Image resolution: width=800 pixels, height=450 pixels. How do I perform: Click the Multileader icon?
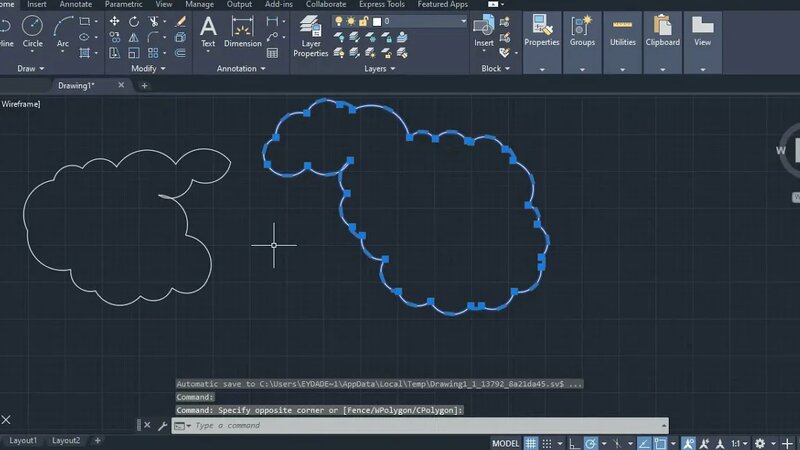(x=272, y=37)
